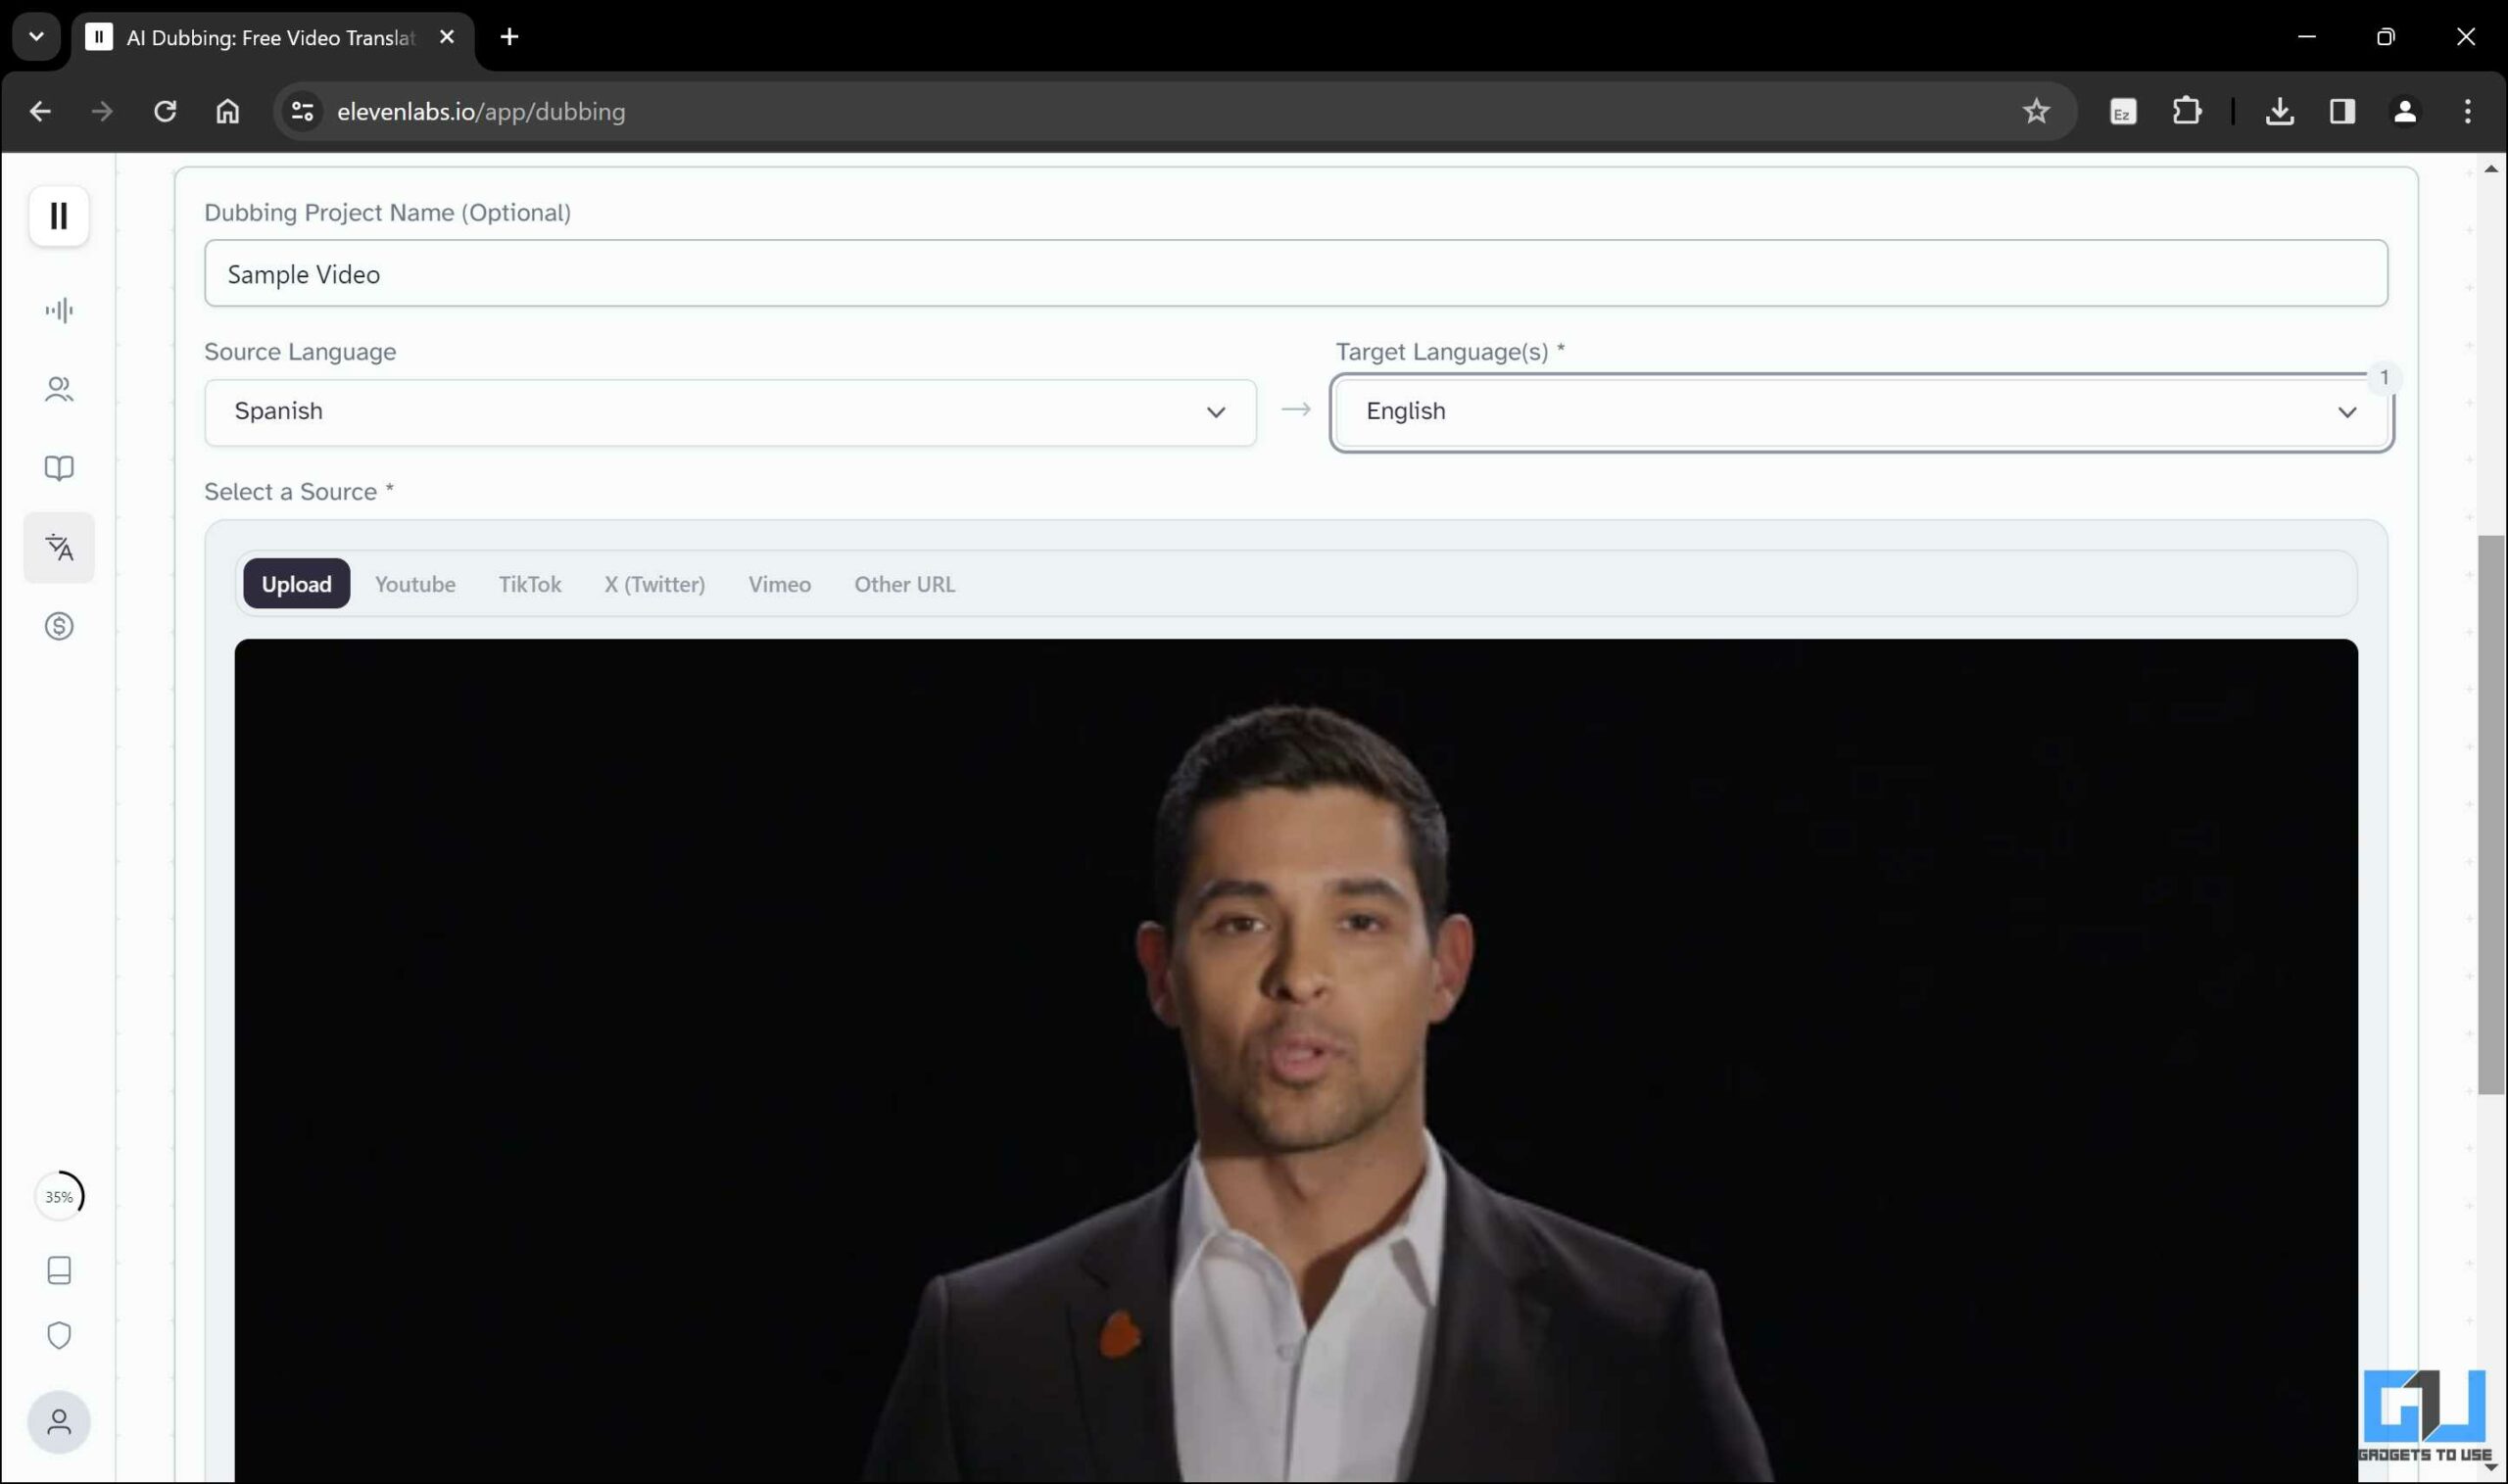This screenshot has height=1484, width=2508.
Task: Select the Vimeo source option
Action: tap(779, 584)
